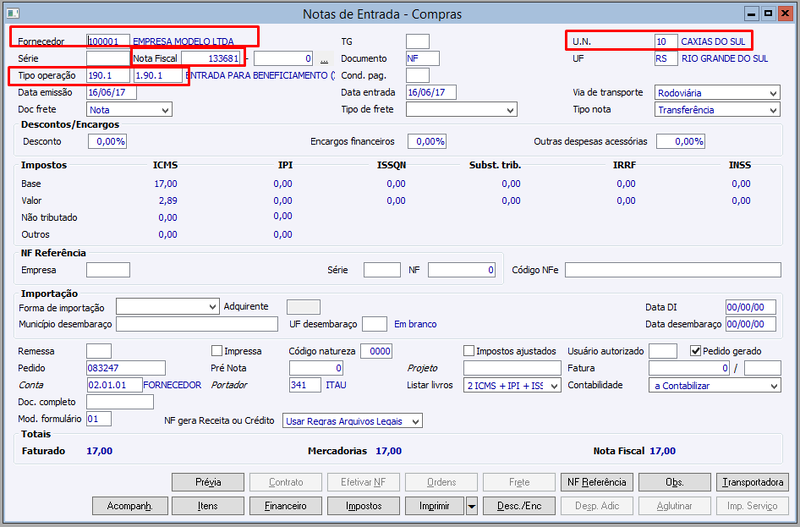
Task: Click the Conta field 02.01.01
Action: tap(114, 385)
